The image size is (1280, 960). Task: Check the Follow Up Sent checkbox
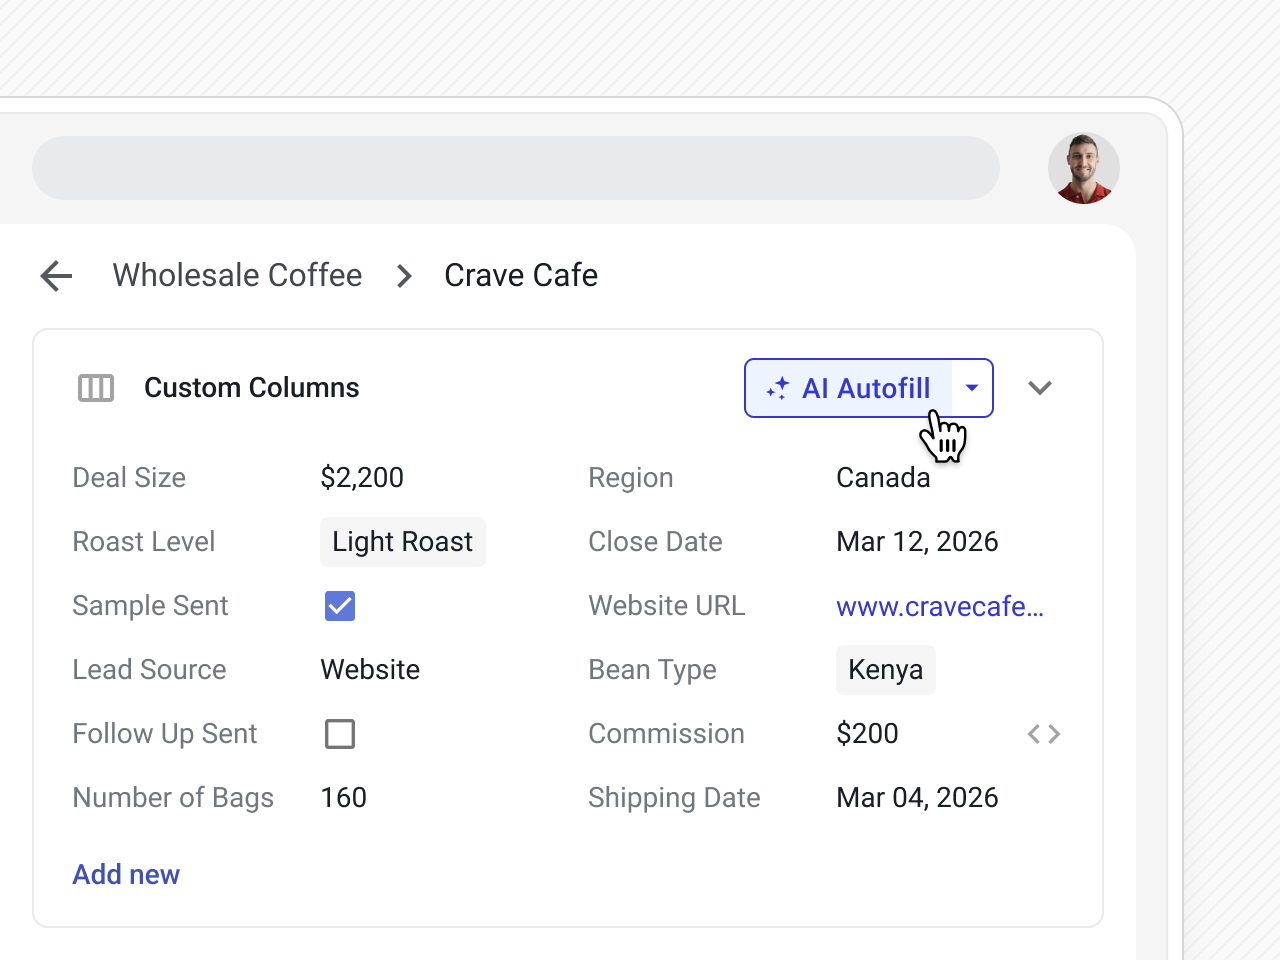pos(340,734)
